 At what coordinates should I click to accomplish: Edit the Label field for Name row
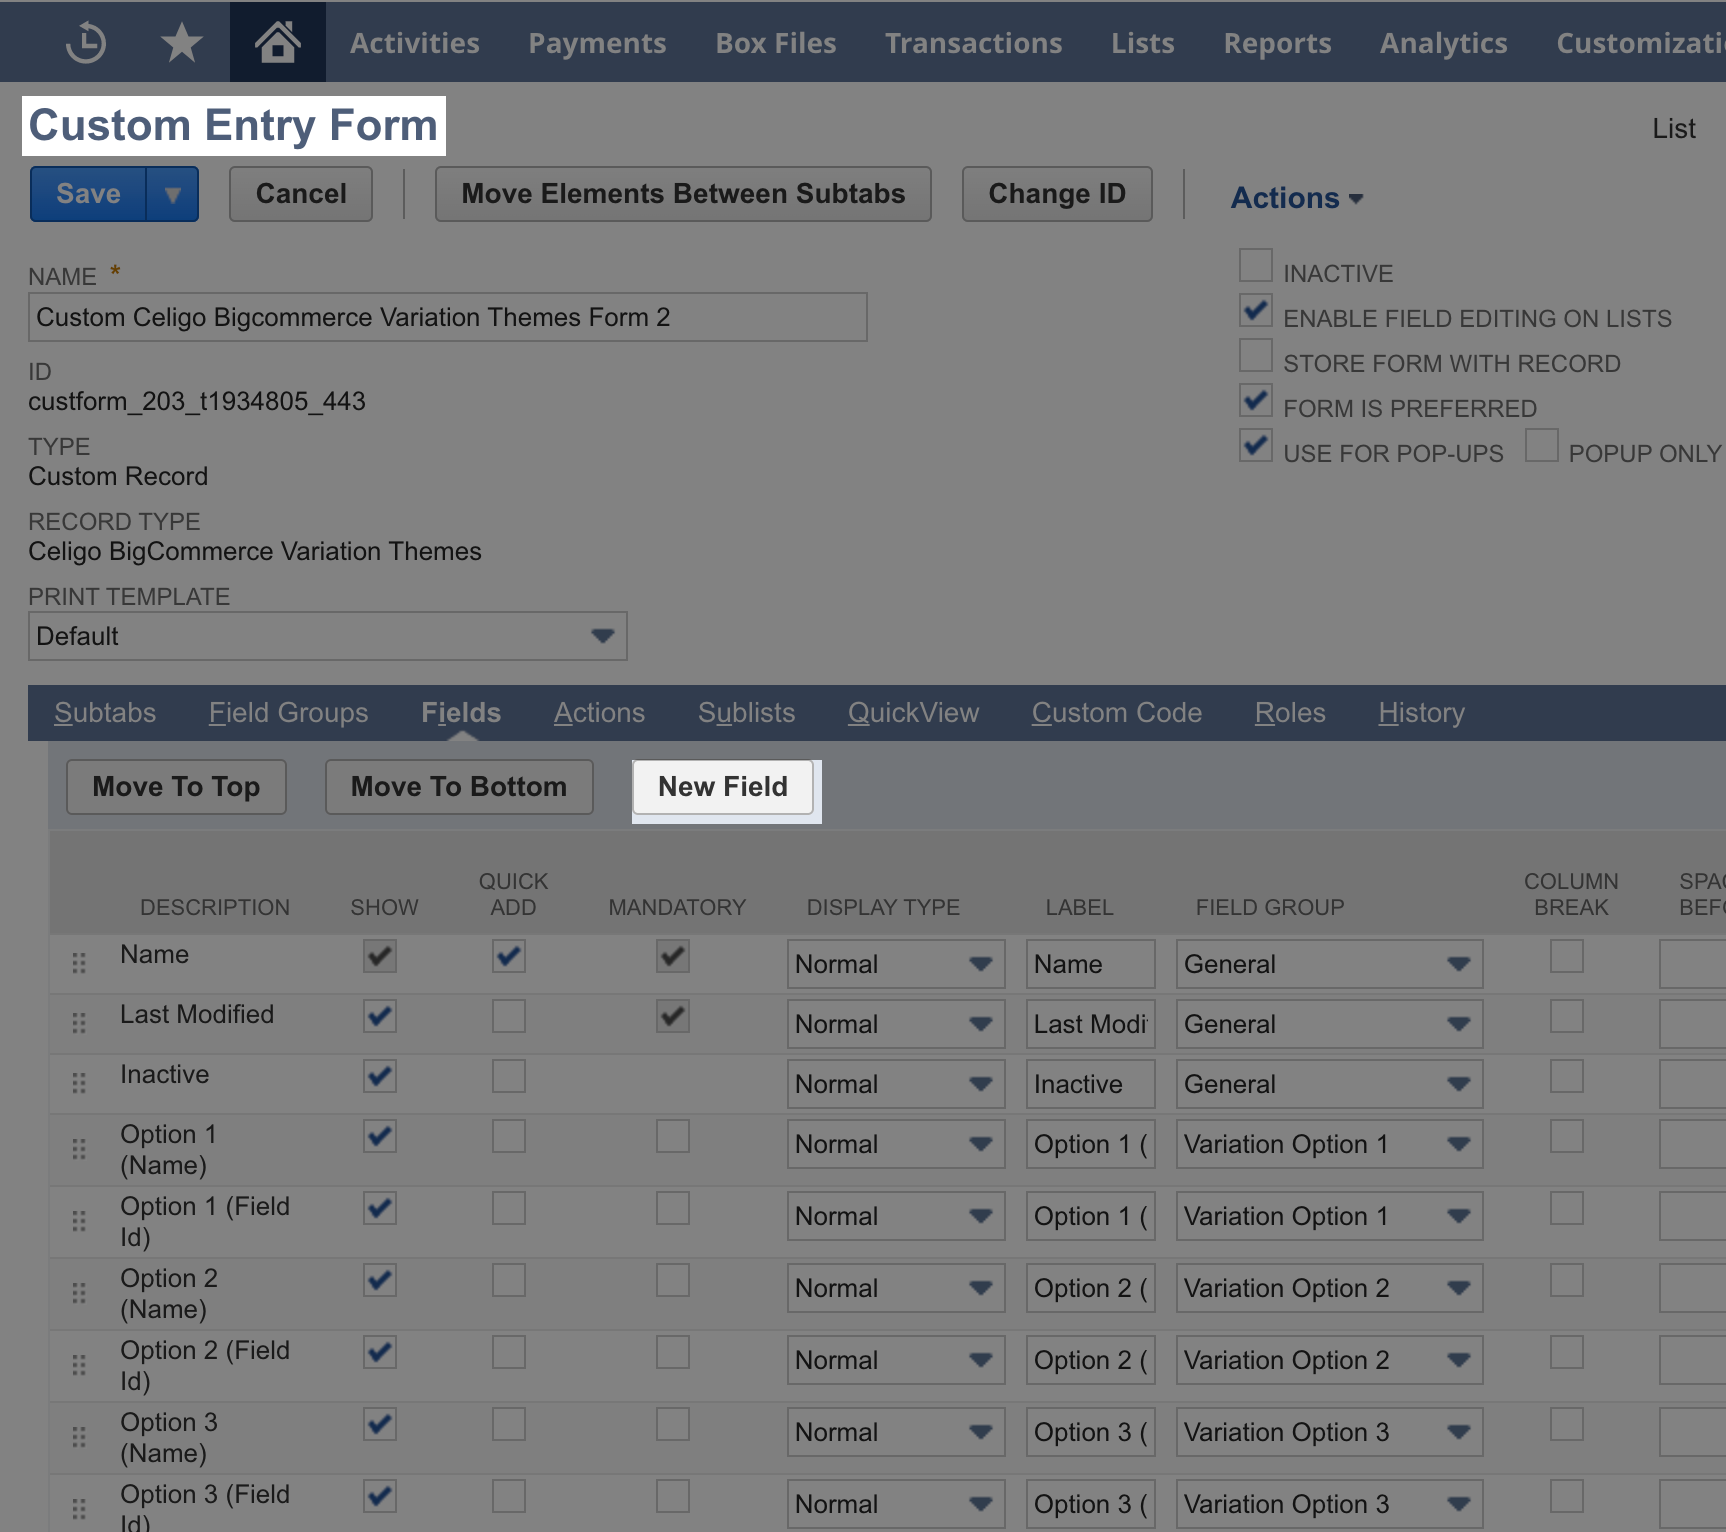(1091, 964)
